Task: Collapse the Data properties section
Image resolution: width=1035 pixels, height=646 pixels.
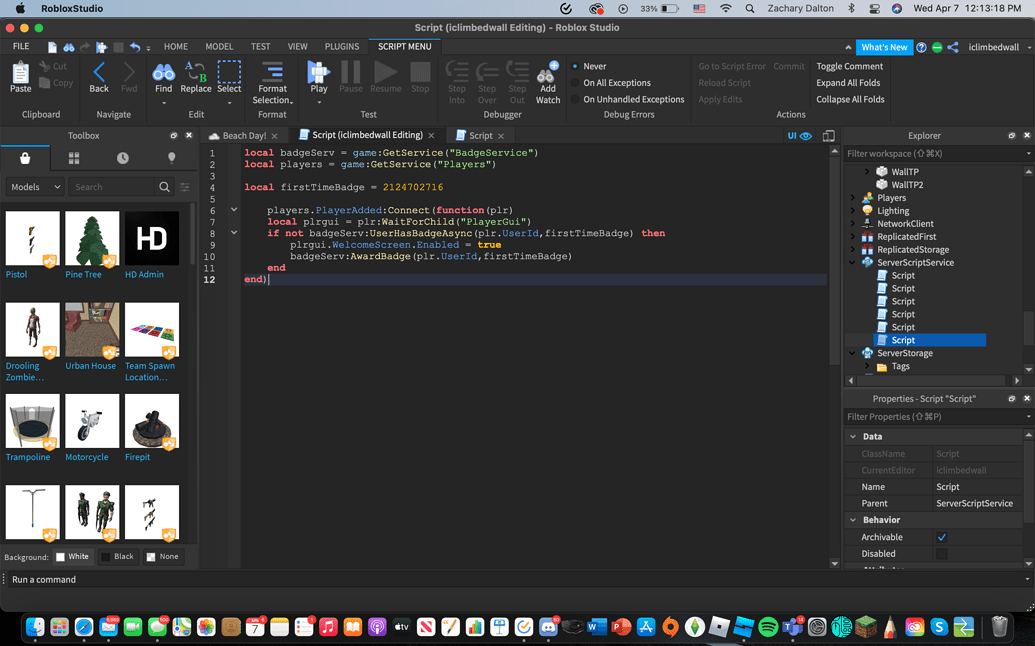Action: pos(853,436)
